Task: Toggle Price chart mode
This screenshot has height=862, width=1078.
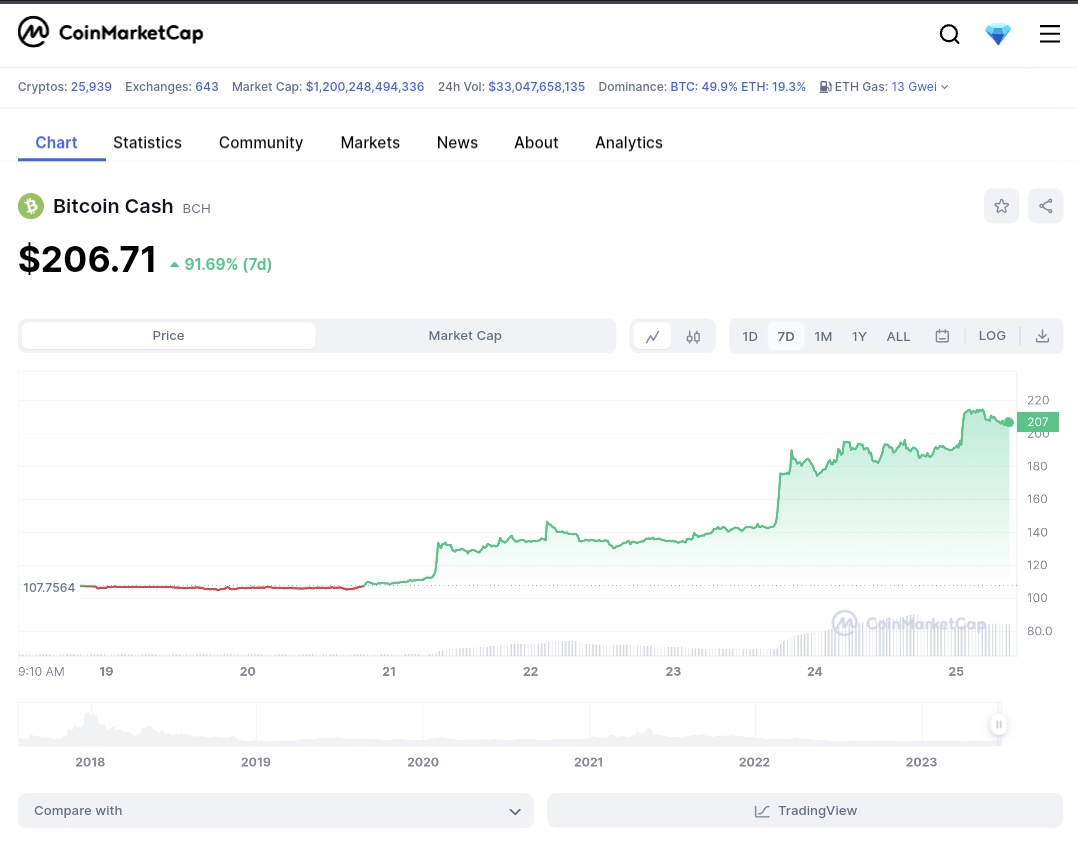Action: [x=168, y=335]
